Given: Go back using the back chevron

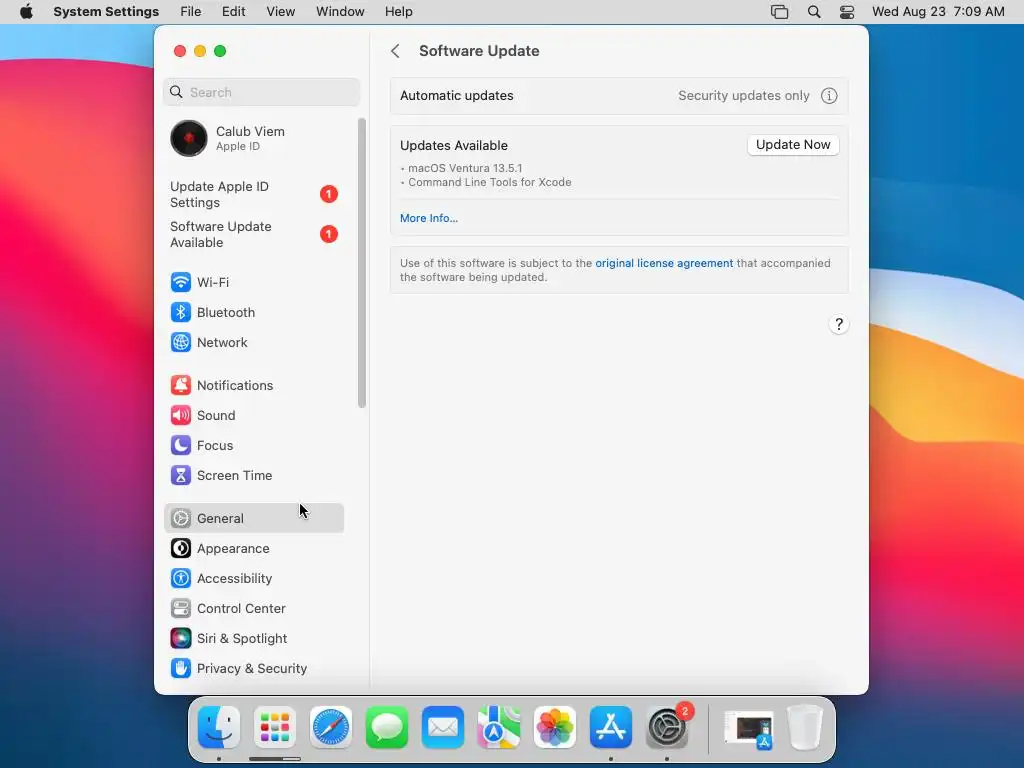Looking at the screenshot, I should tap(395, 51).
